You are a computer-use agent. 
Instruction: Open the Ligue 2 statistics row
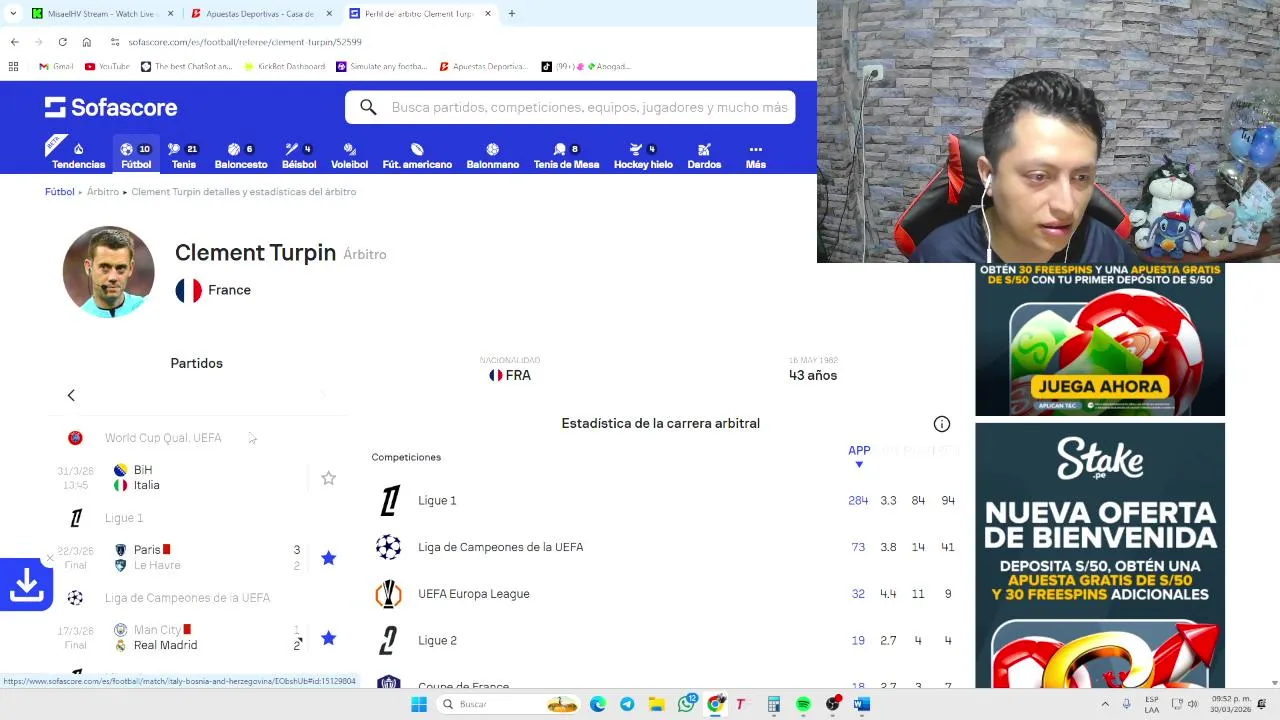point(665,640)
